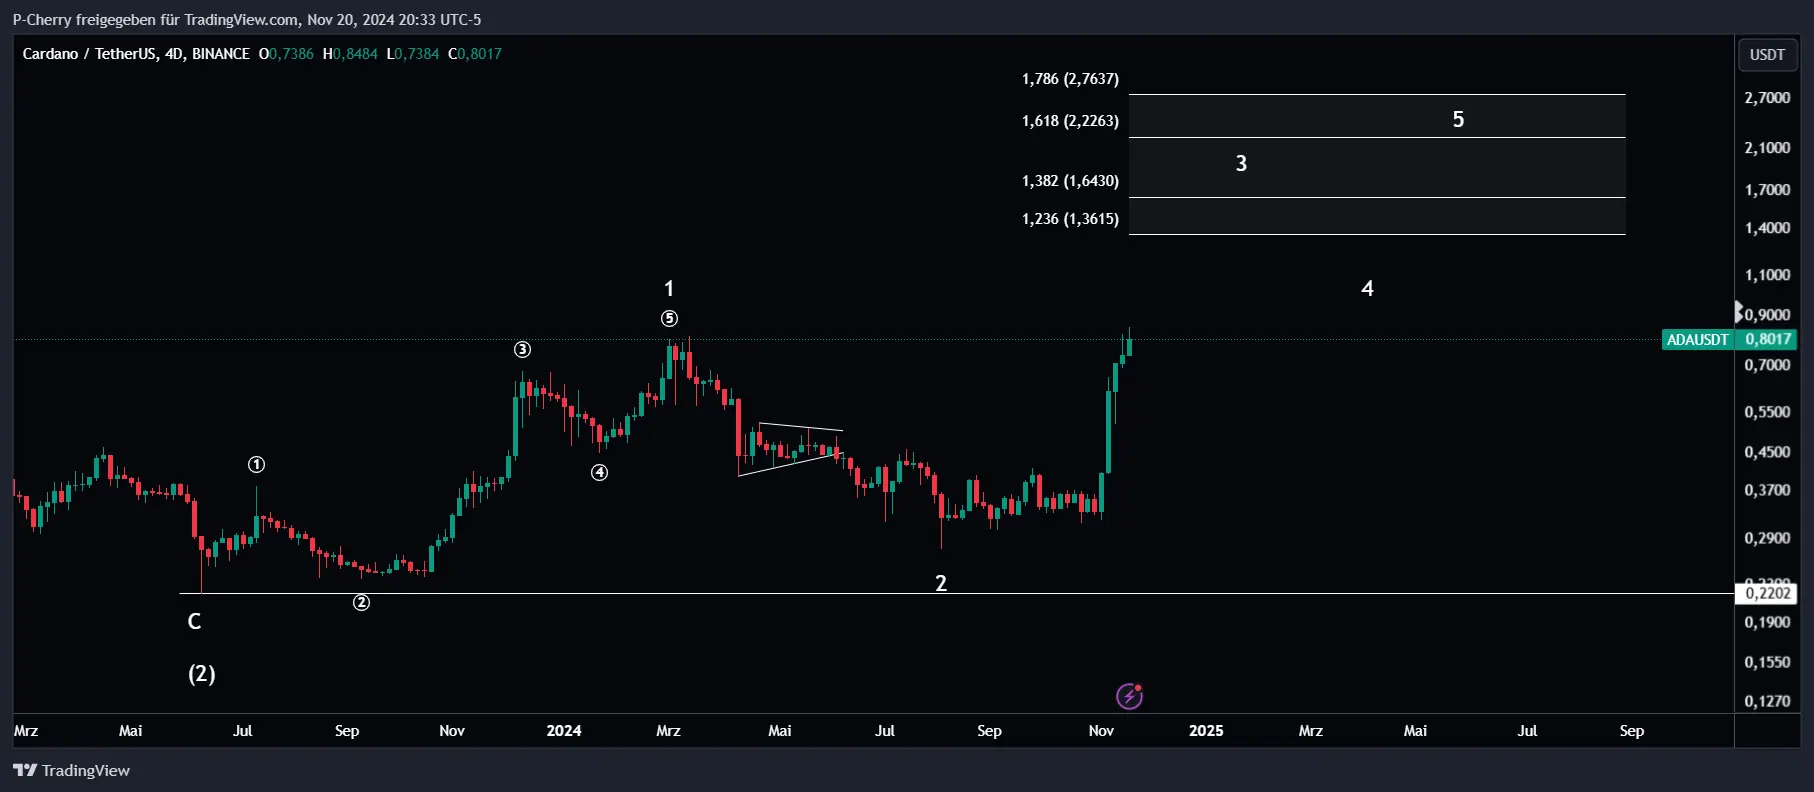Click the 0,2202 horizontal line price tag

(1768, 593)
